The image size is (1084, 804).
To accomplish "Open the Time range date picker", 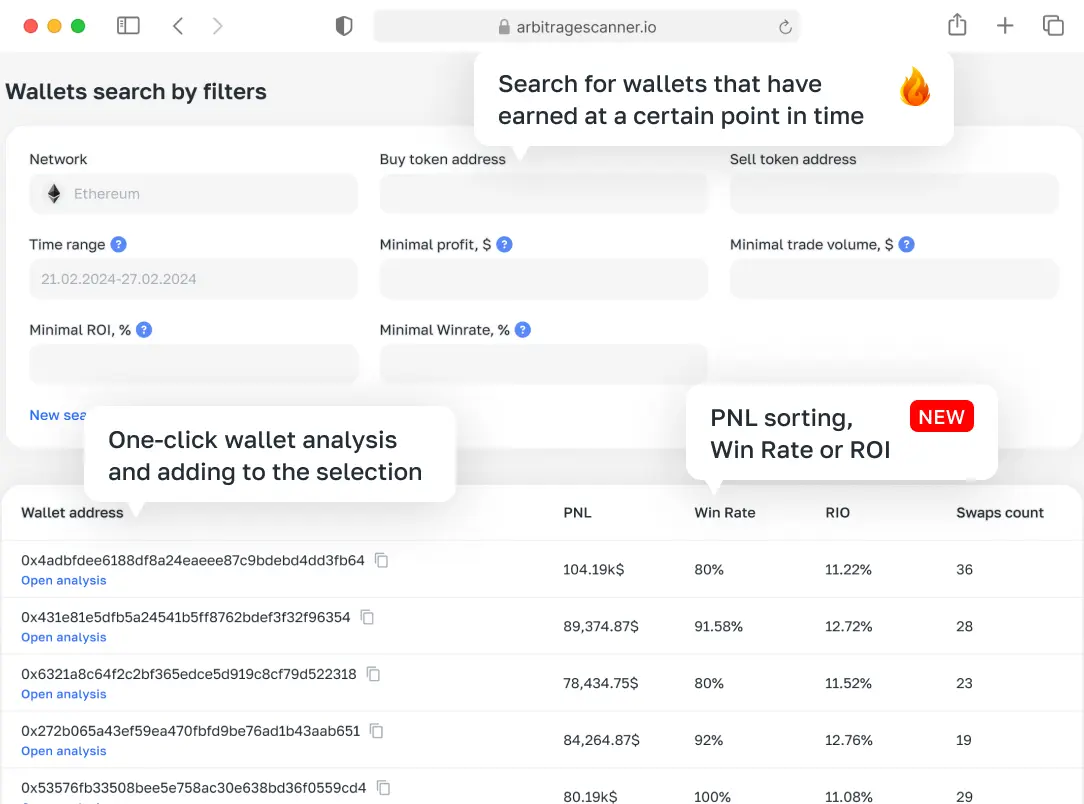I will tap(193, 279).
